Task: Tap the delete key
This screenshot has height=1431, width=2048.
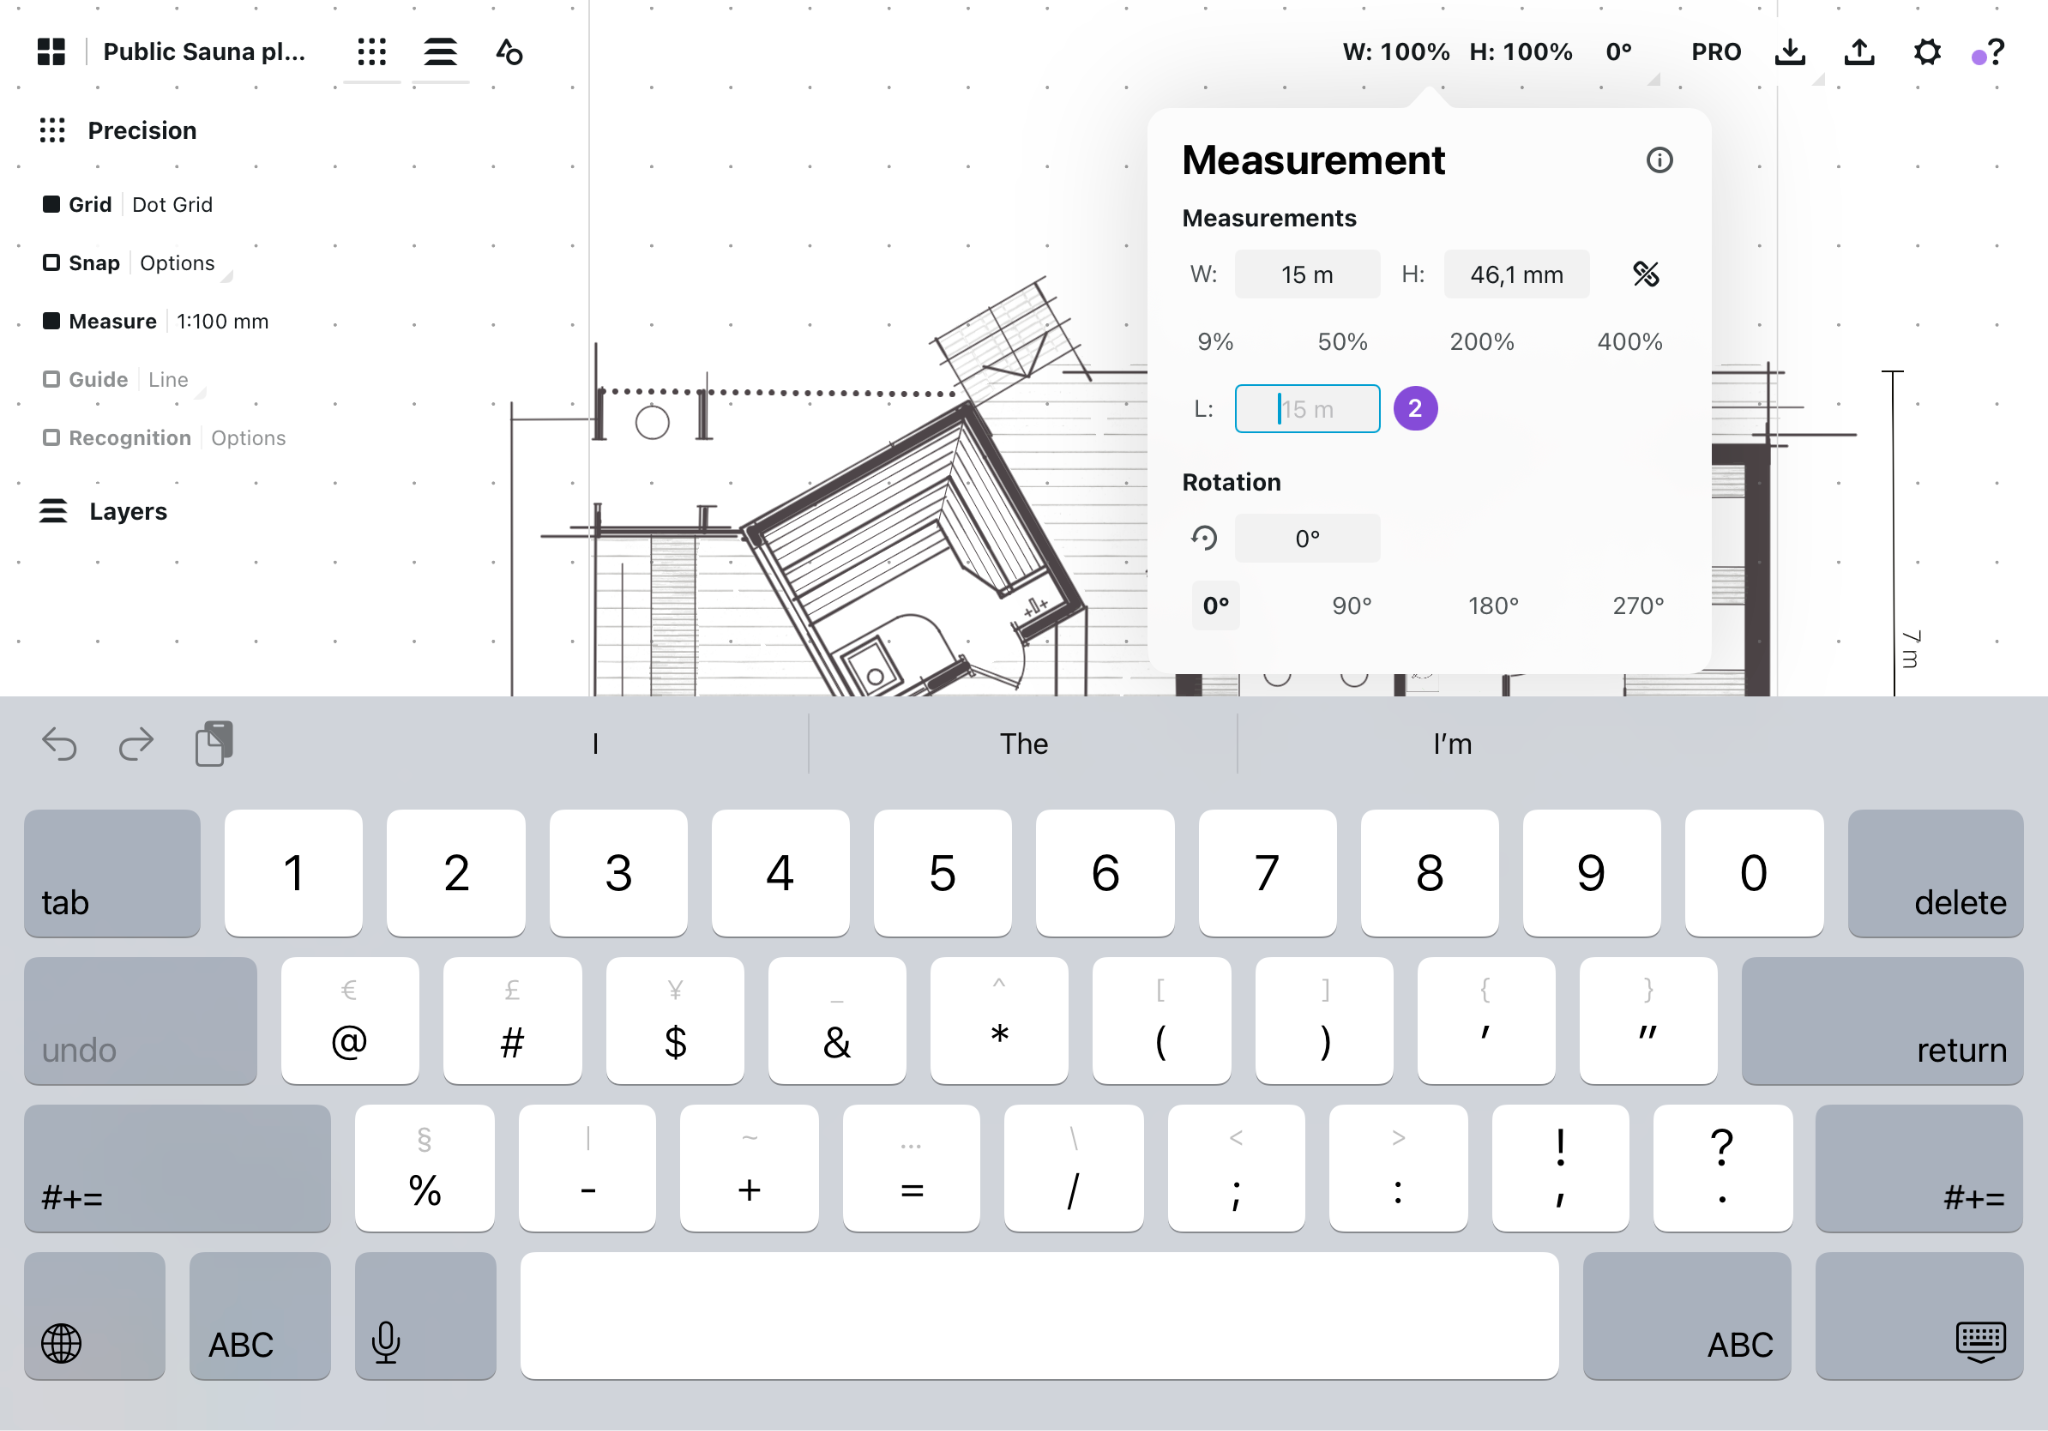Action: coord(1935,873)
